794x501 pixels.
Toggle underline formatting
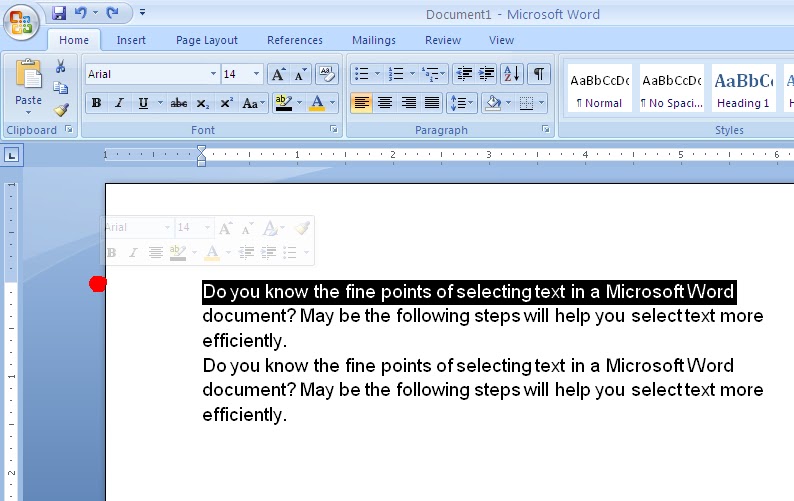143,103
